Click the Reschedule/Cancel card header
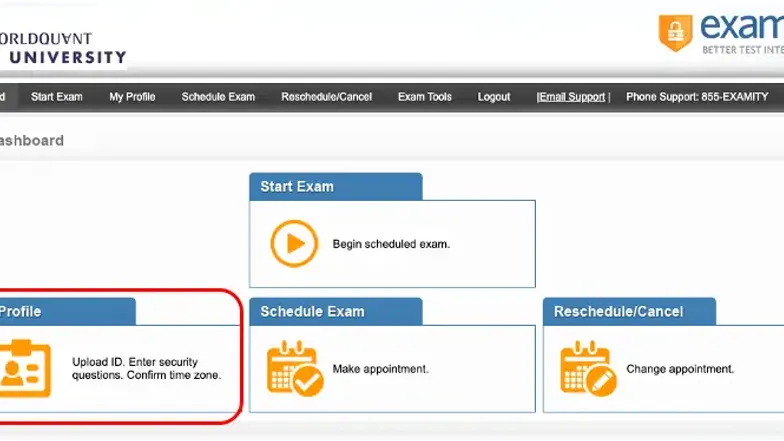The height and width of the screenshot is (441, 784). (x=630, y=312)
